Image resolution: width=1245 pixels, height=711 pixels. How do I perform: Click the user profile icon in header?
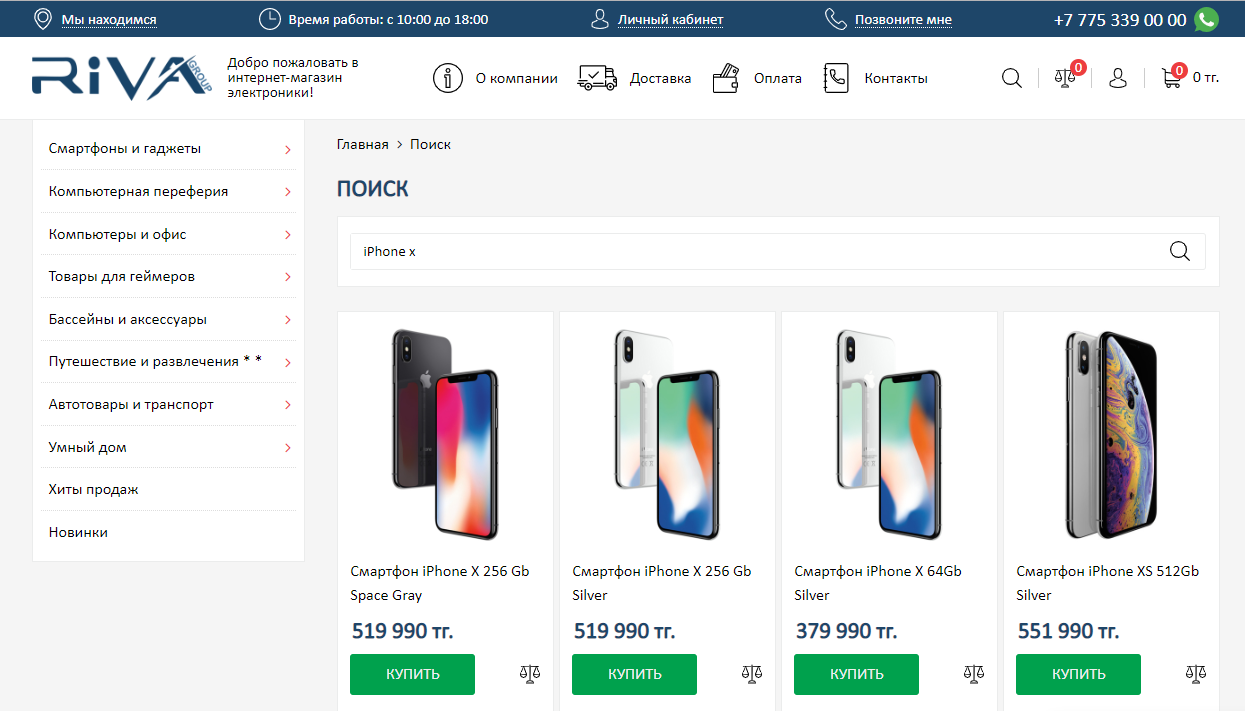coord(1118,78)
